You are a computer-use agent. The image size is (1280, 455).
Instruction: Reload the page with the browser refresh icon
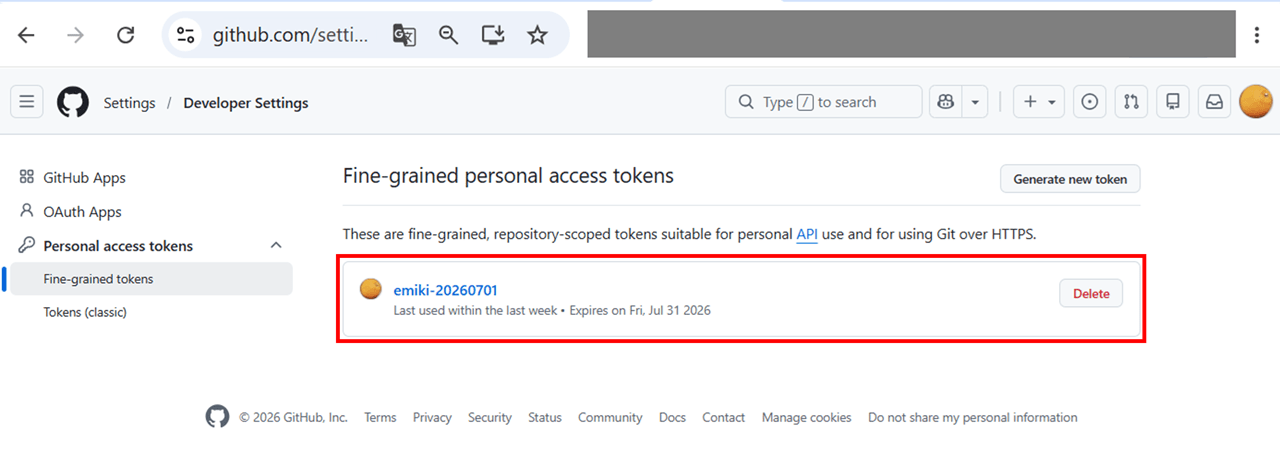[125, 35]
